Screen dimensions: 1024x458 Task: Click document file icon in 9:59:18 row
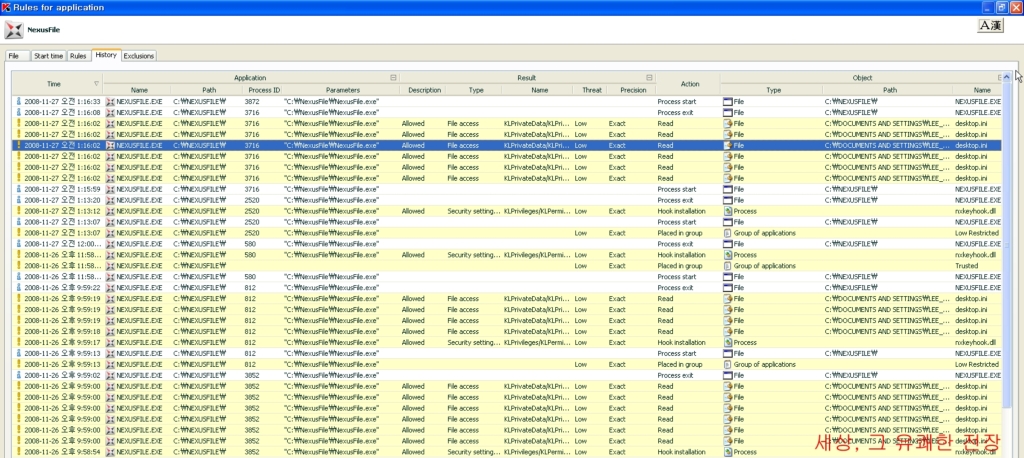[x=728, y=332]
